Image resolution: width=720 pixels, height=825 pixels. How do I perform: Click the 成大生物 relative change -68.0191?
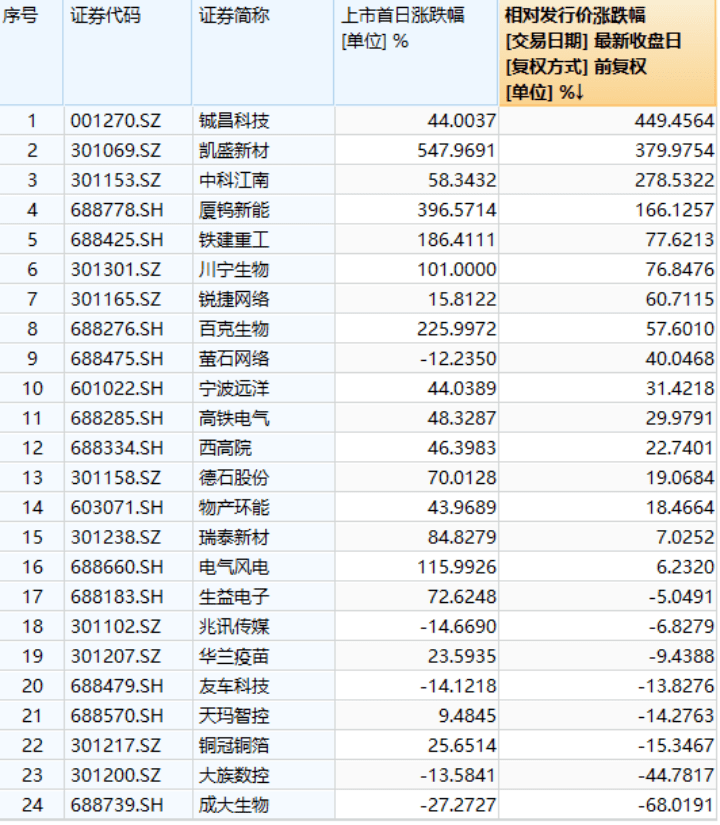click(675, 805)
